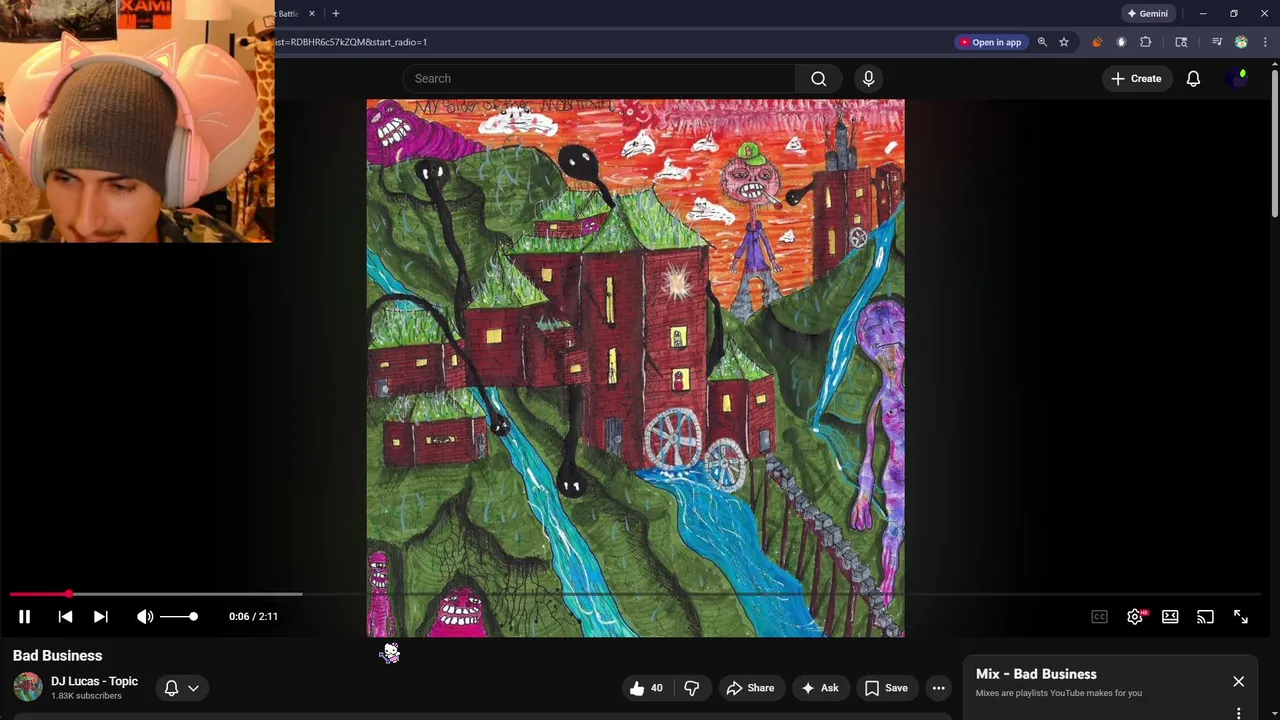Minimize the browser window
Screen dimensions: 1280x720
tap(1203, 14)
